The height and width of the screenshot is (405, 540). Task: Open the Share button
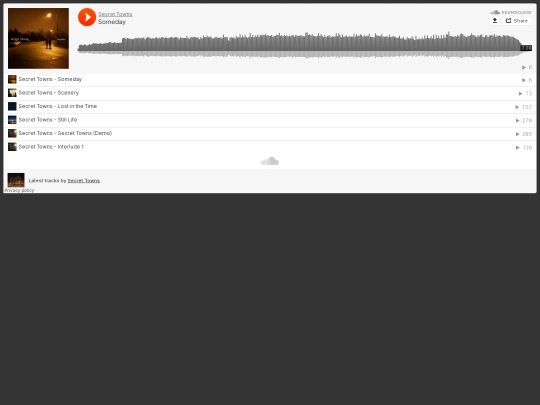517,21
